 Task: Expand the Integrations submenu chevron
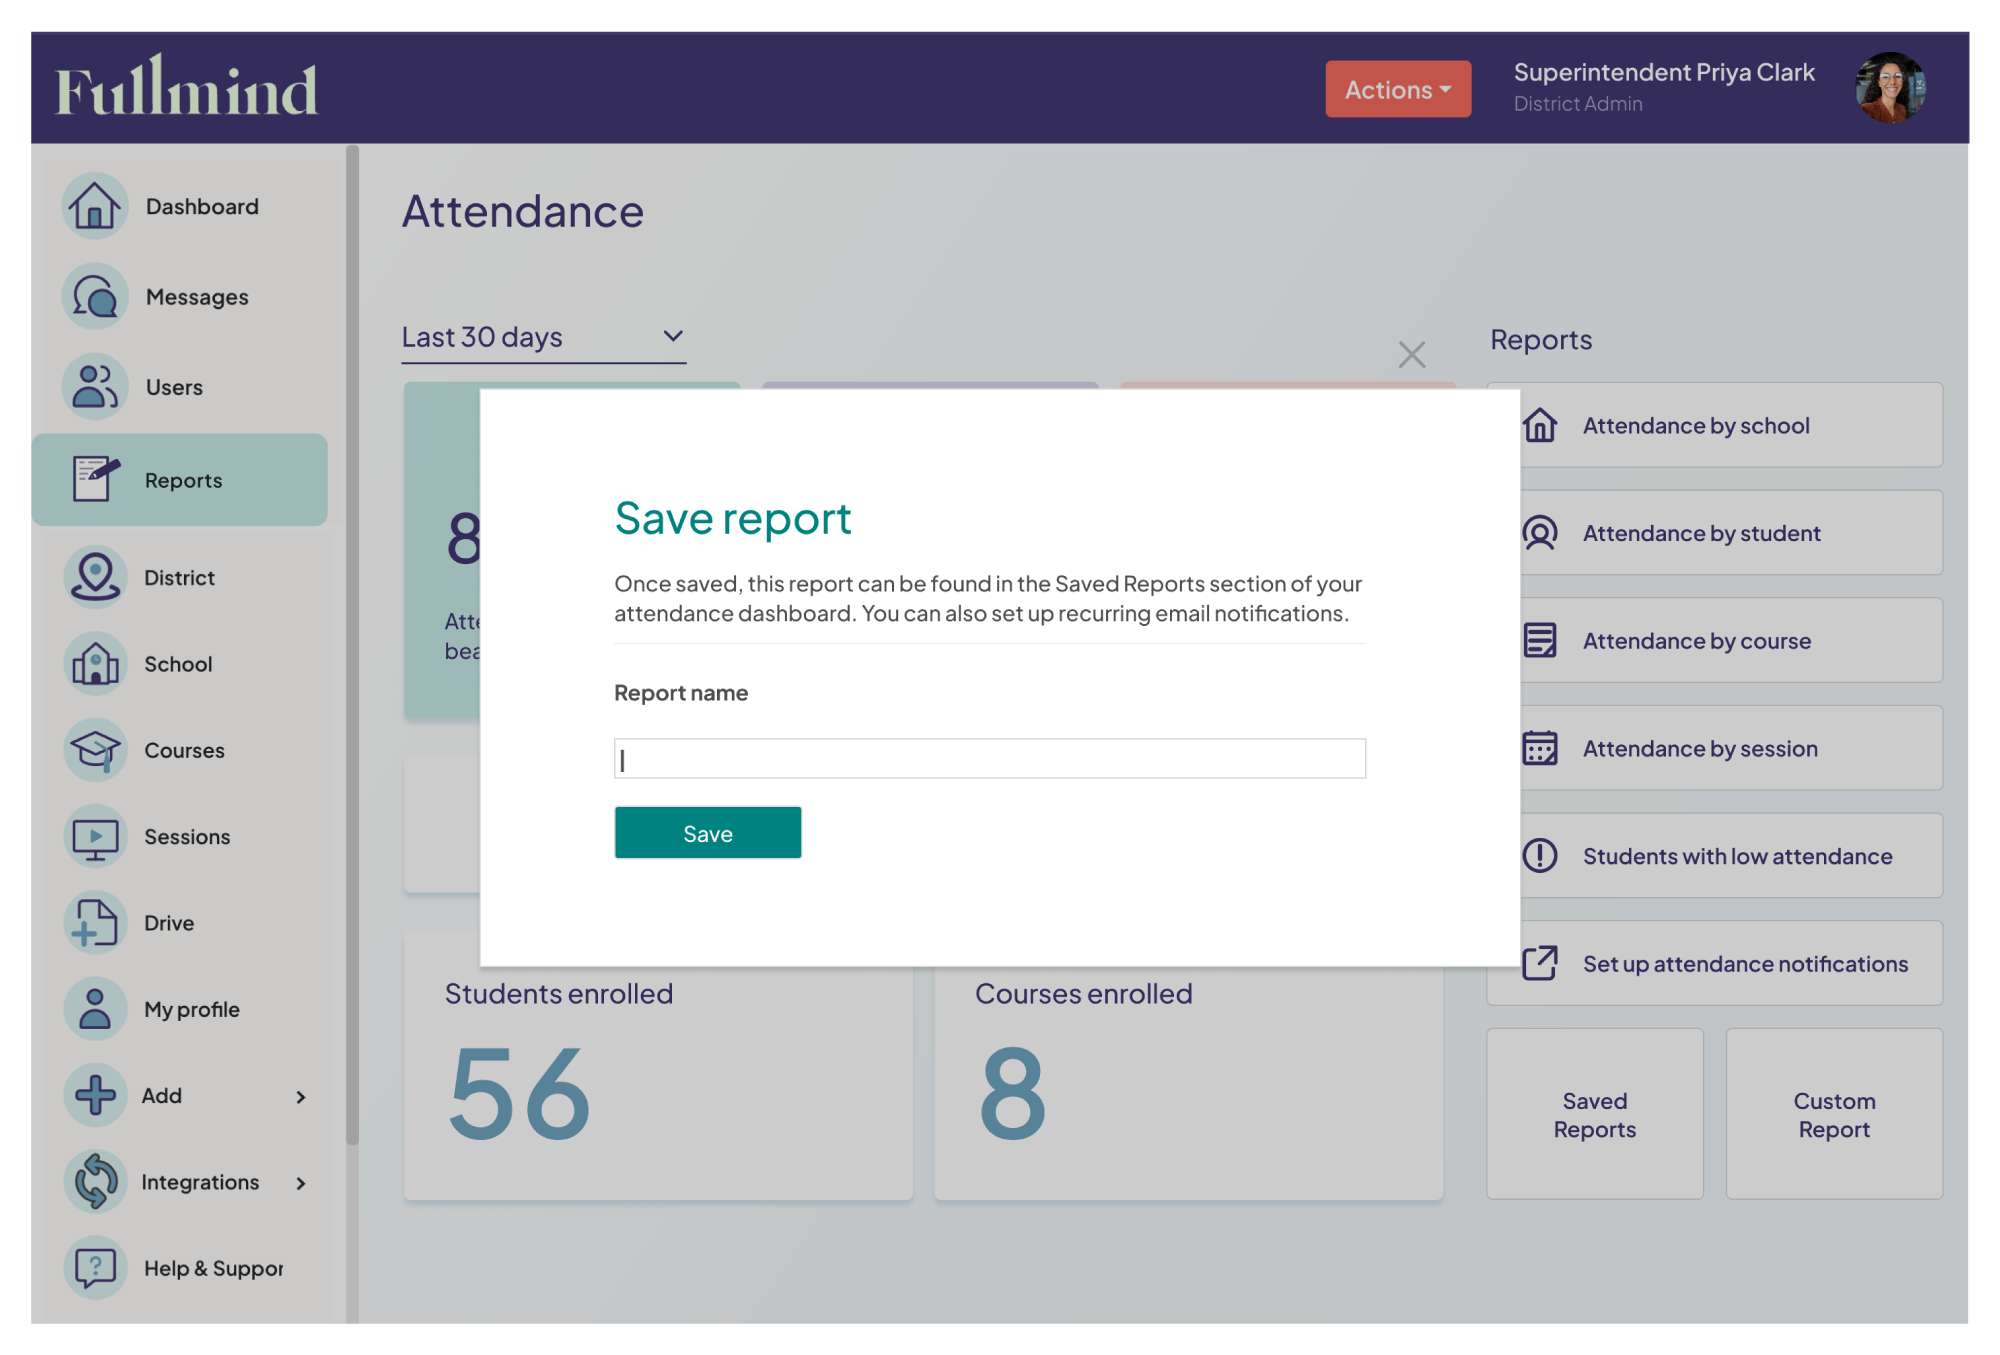pyautogui.click(x=300, y=1183)
